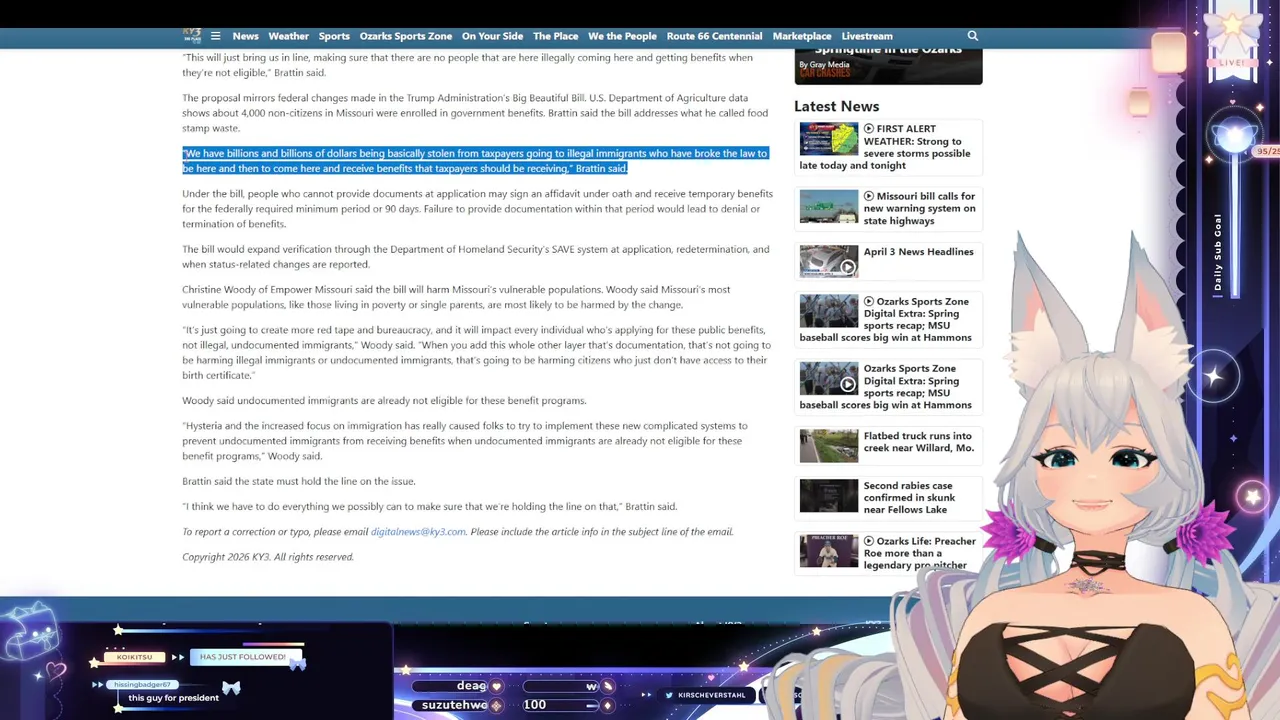Click the play icon beside Ozarks Life headline
The image size is (1280, 720).
(869, 542)
